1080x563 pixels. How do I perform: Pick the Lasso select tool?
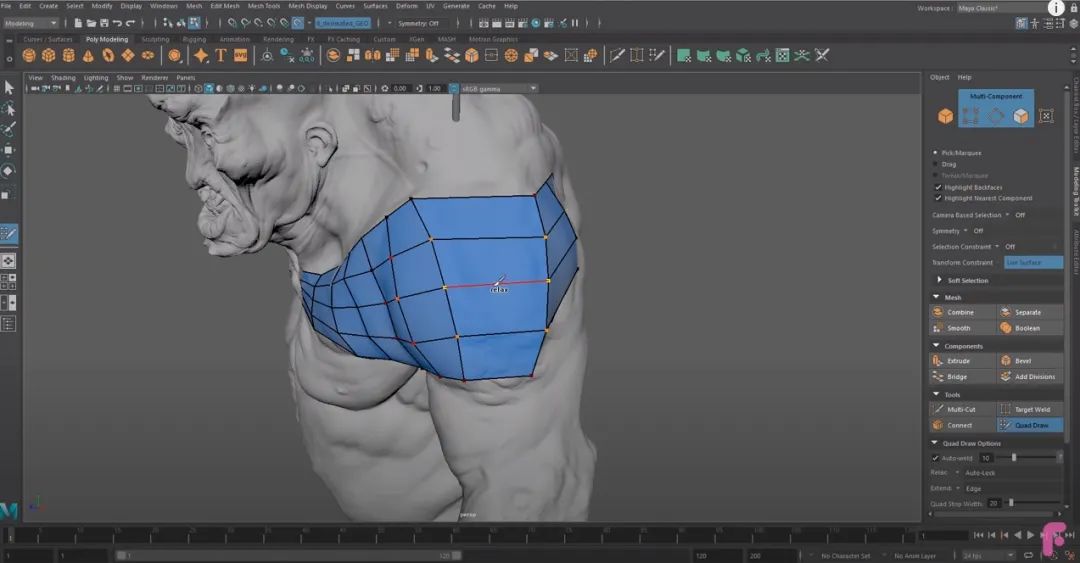(x=8, y=109)
